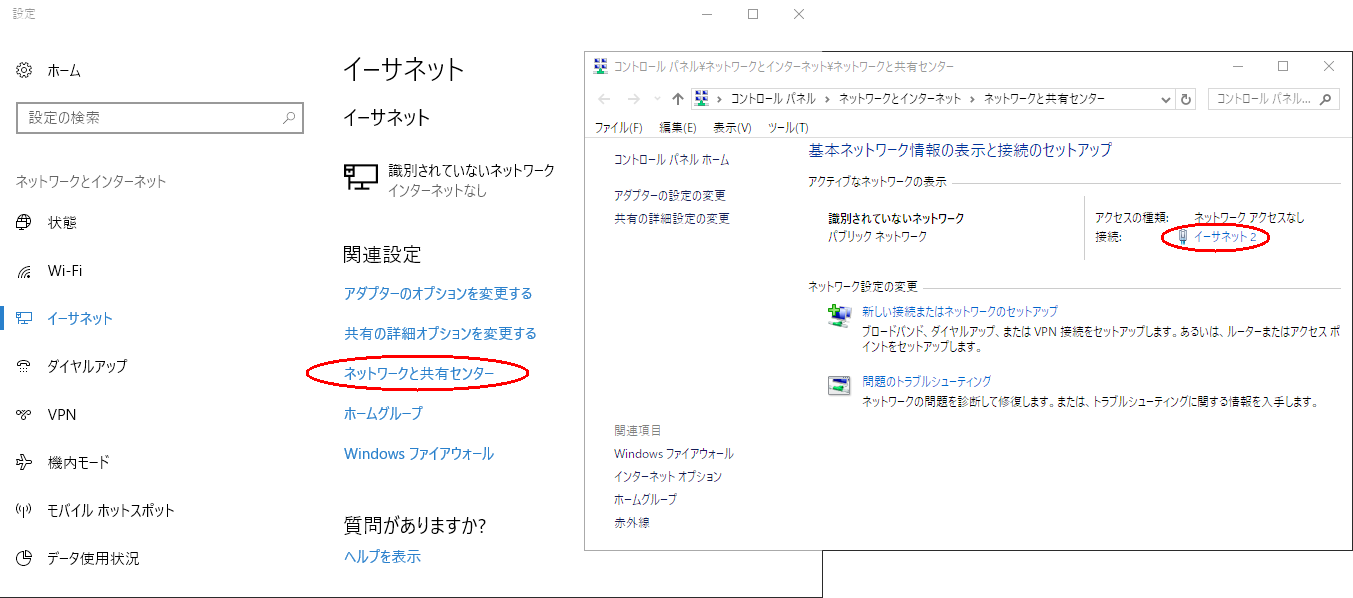1353x598 pixels.
Task: Go up one level in Control Panel
Action: click(678, 99)
